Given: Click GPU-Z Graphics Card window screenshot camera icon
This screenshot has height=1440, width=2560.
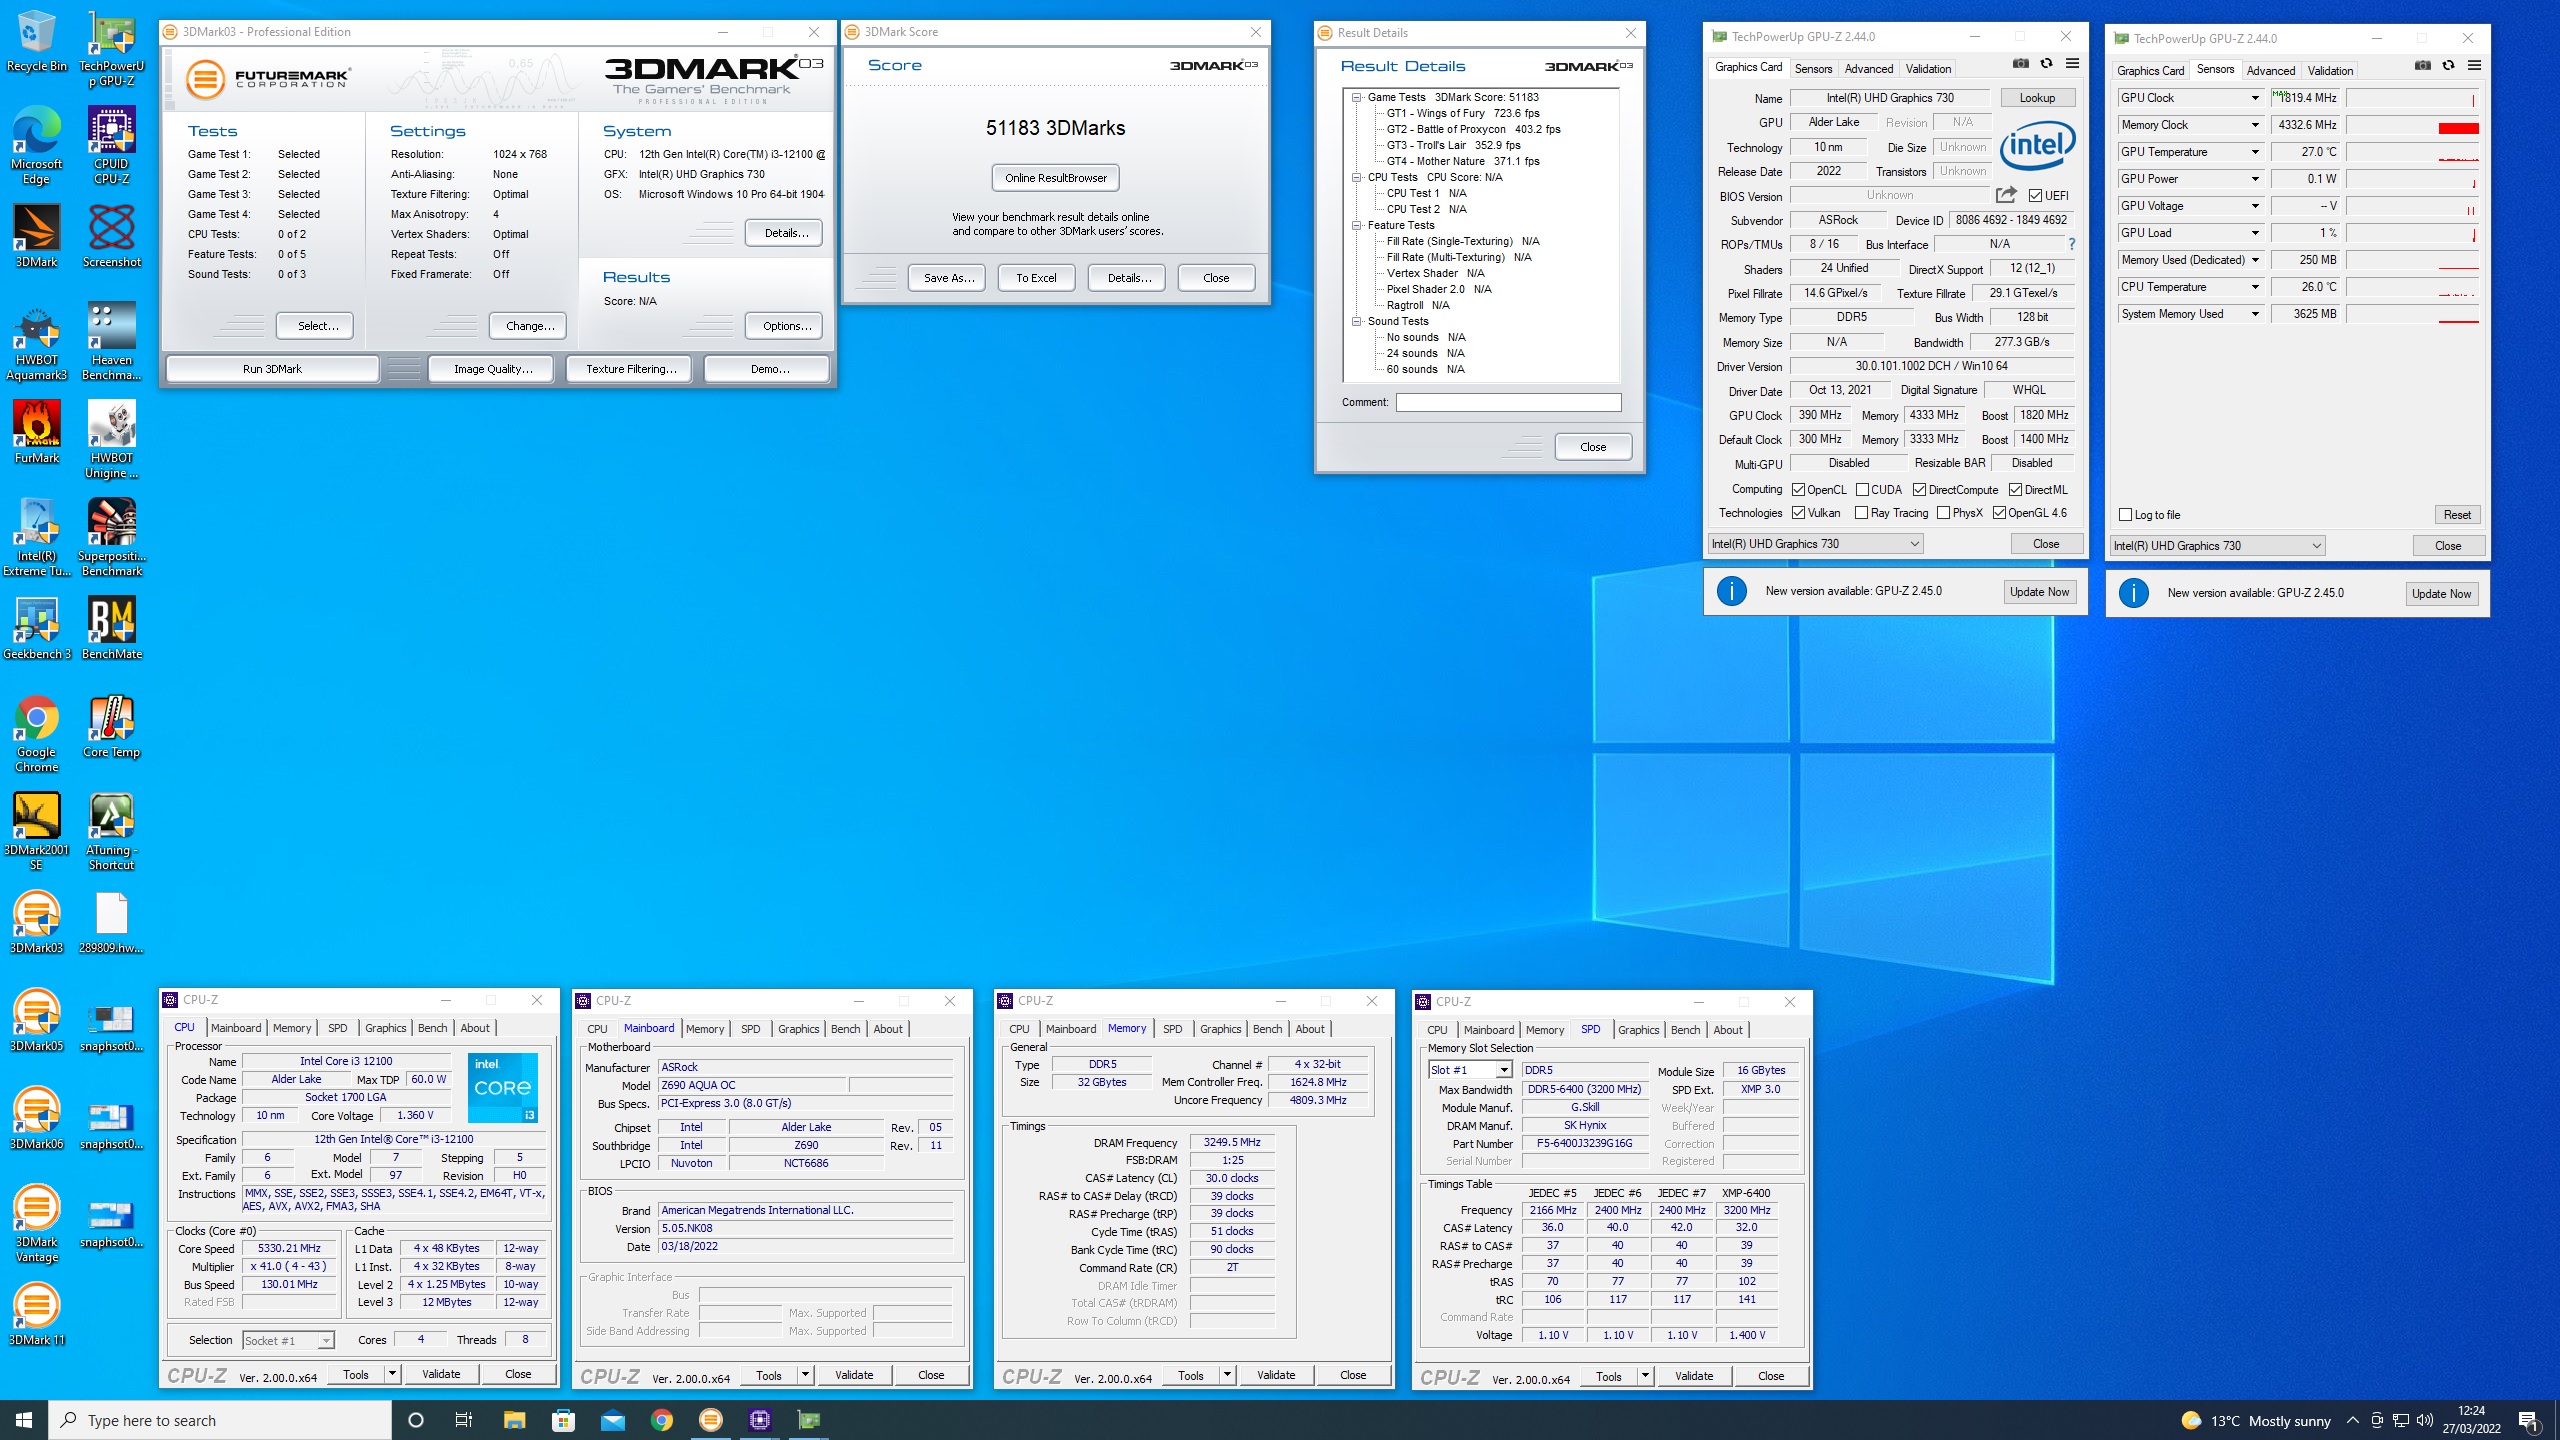Looking at the screenshot, I should click(x=2020, y=64).
